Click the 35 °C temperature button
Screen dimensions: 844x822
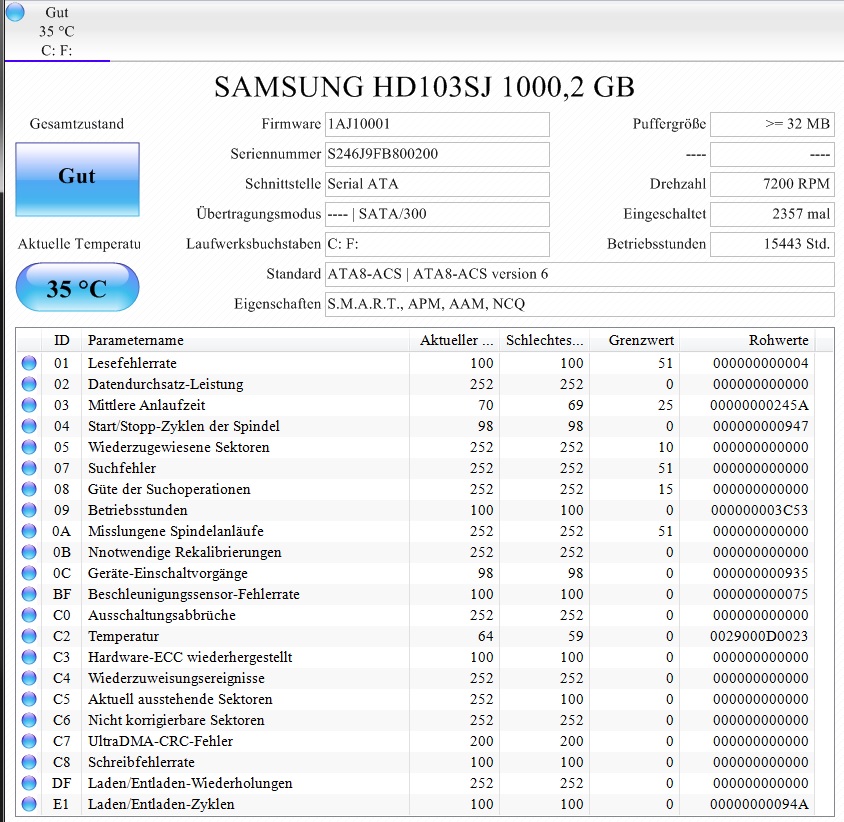[x=78, y=287]
